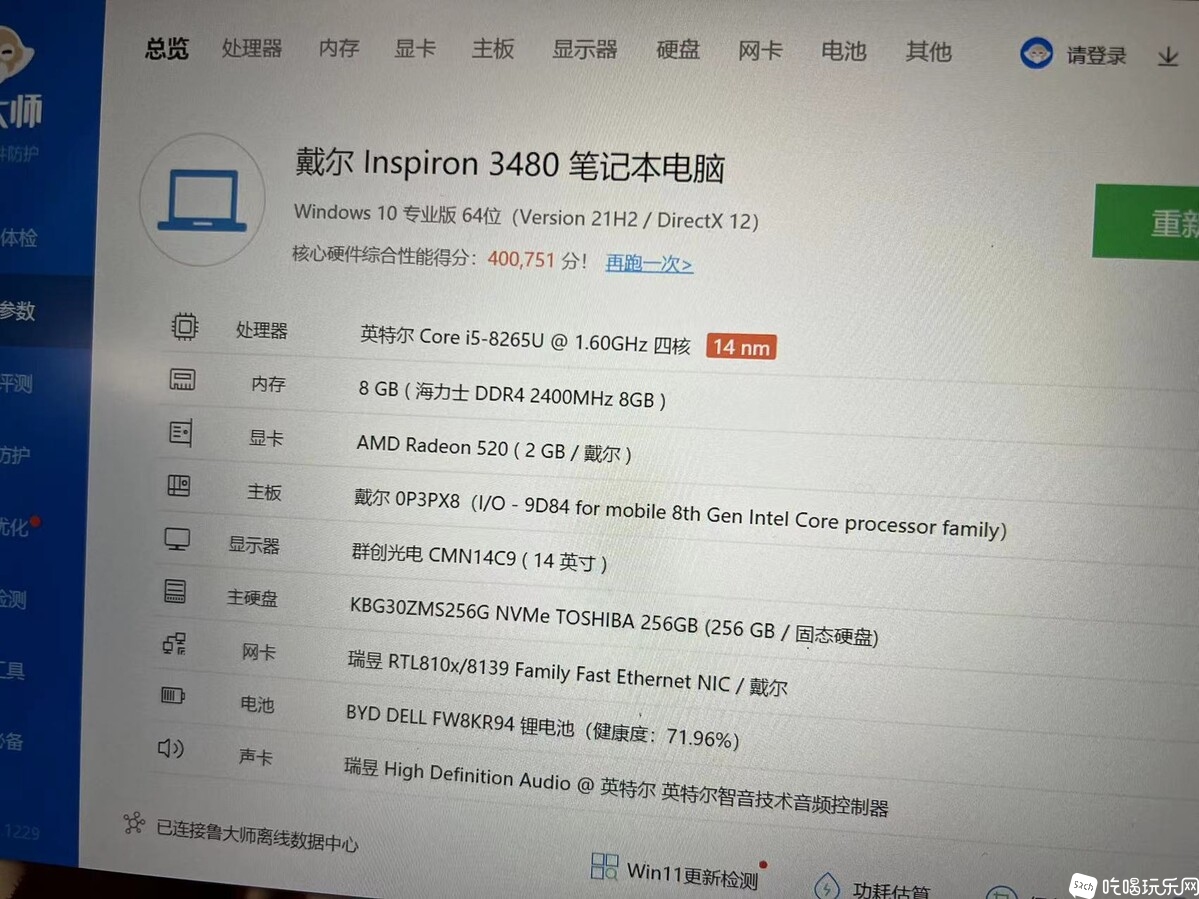Click the 14 nm badge
The height and width of the screenshot is (899, 1199).
[741, 347]
